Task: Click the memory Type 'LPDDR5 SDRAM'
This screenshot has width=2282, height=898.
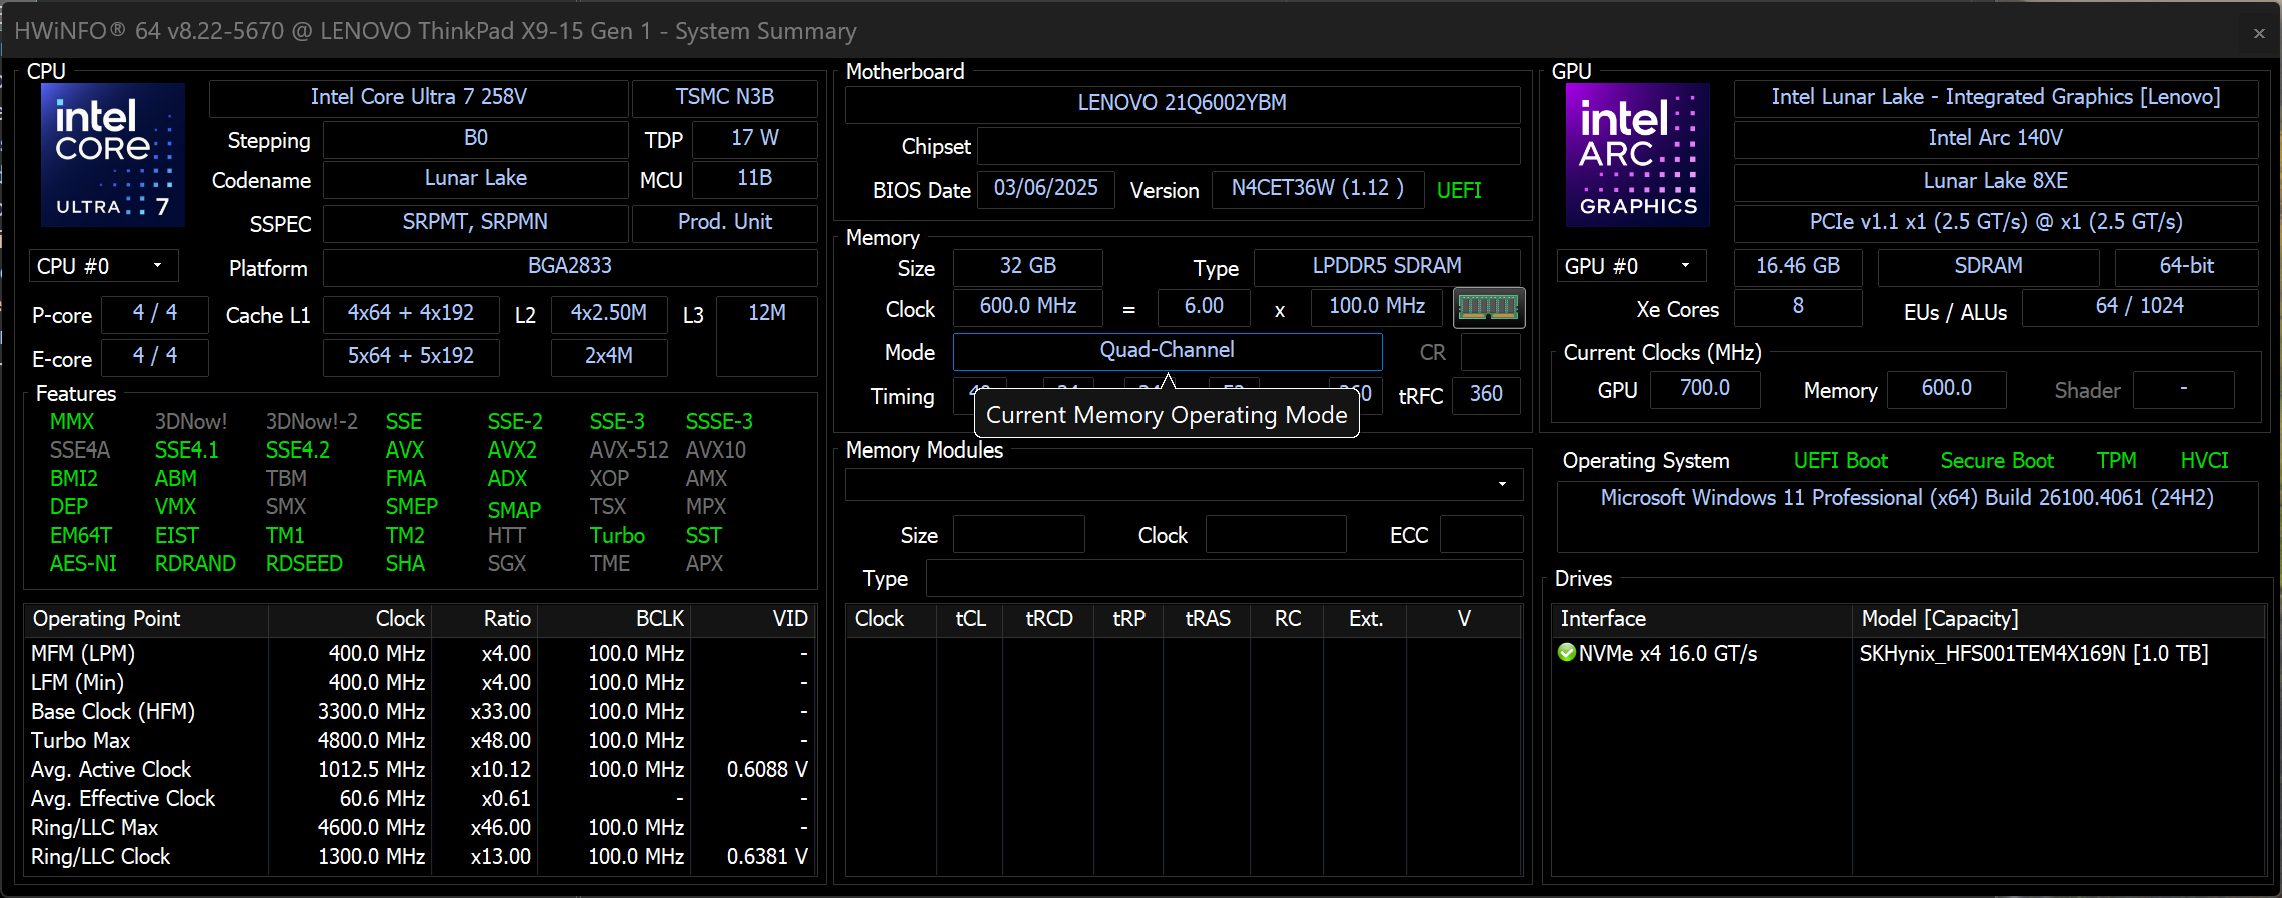Action: (x=1387, y=266)
